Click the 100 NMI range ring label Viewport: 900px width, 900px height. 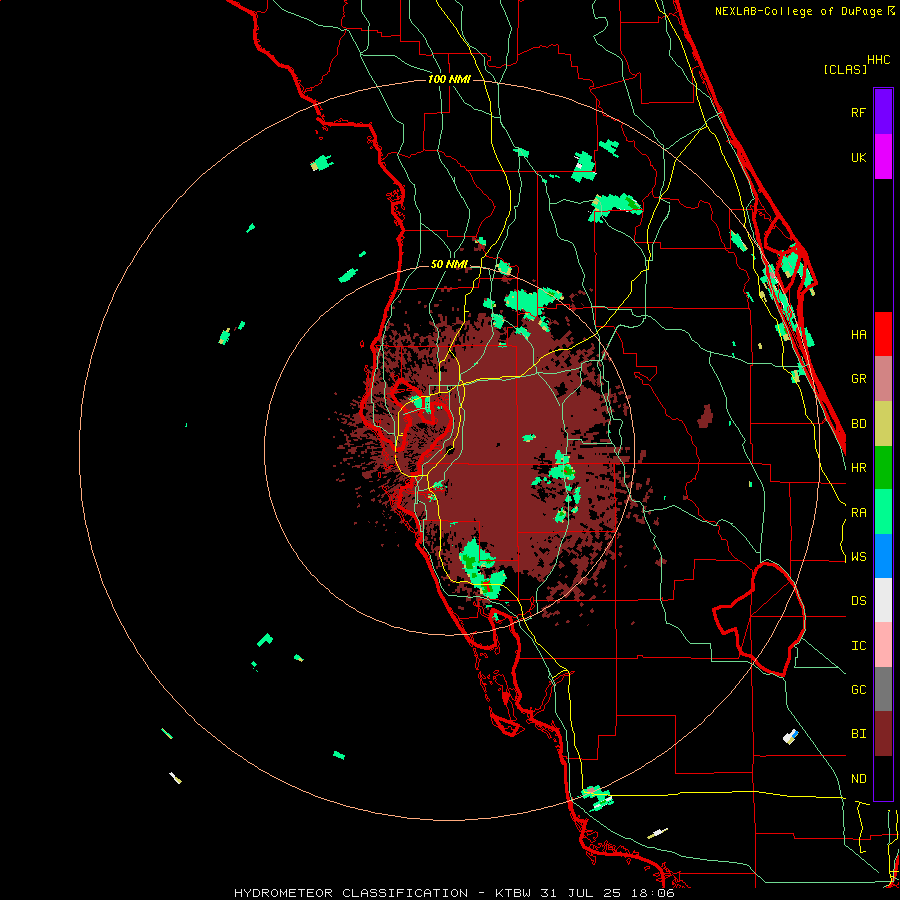(449, 79)
